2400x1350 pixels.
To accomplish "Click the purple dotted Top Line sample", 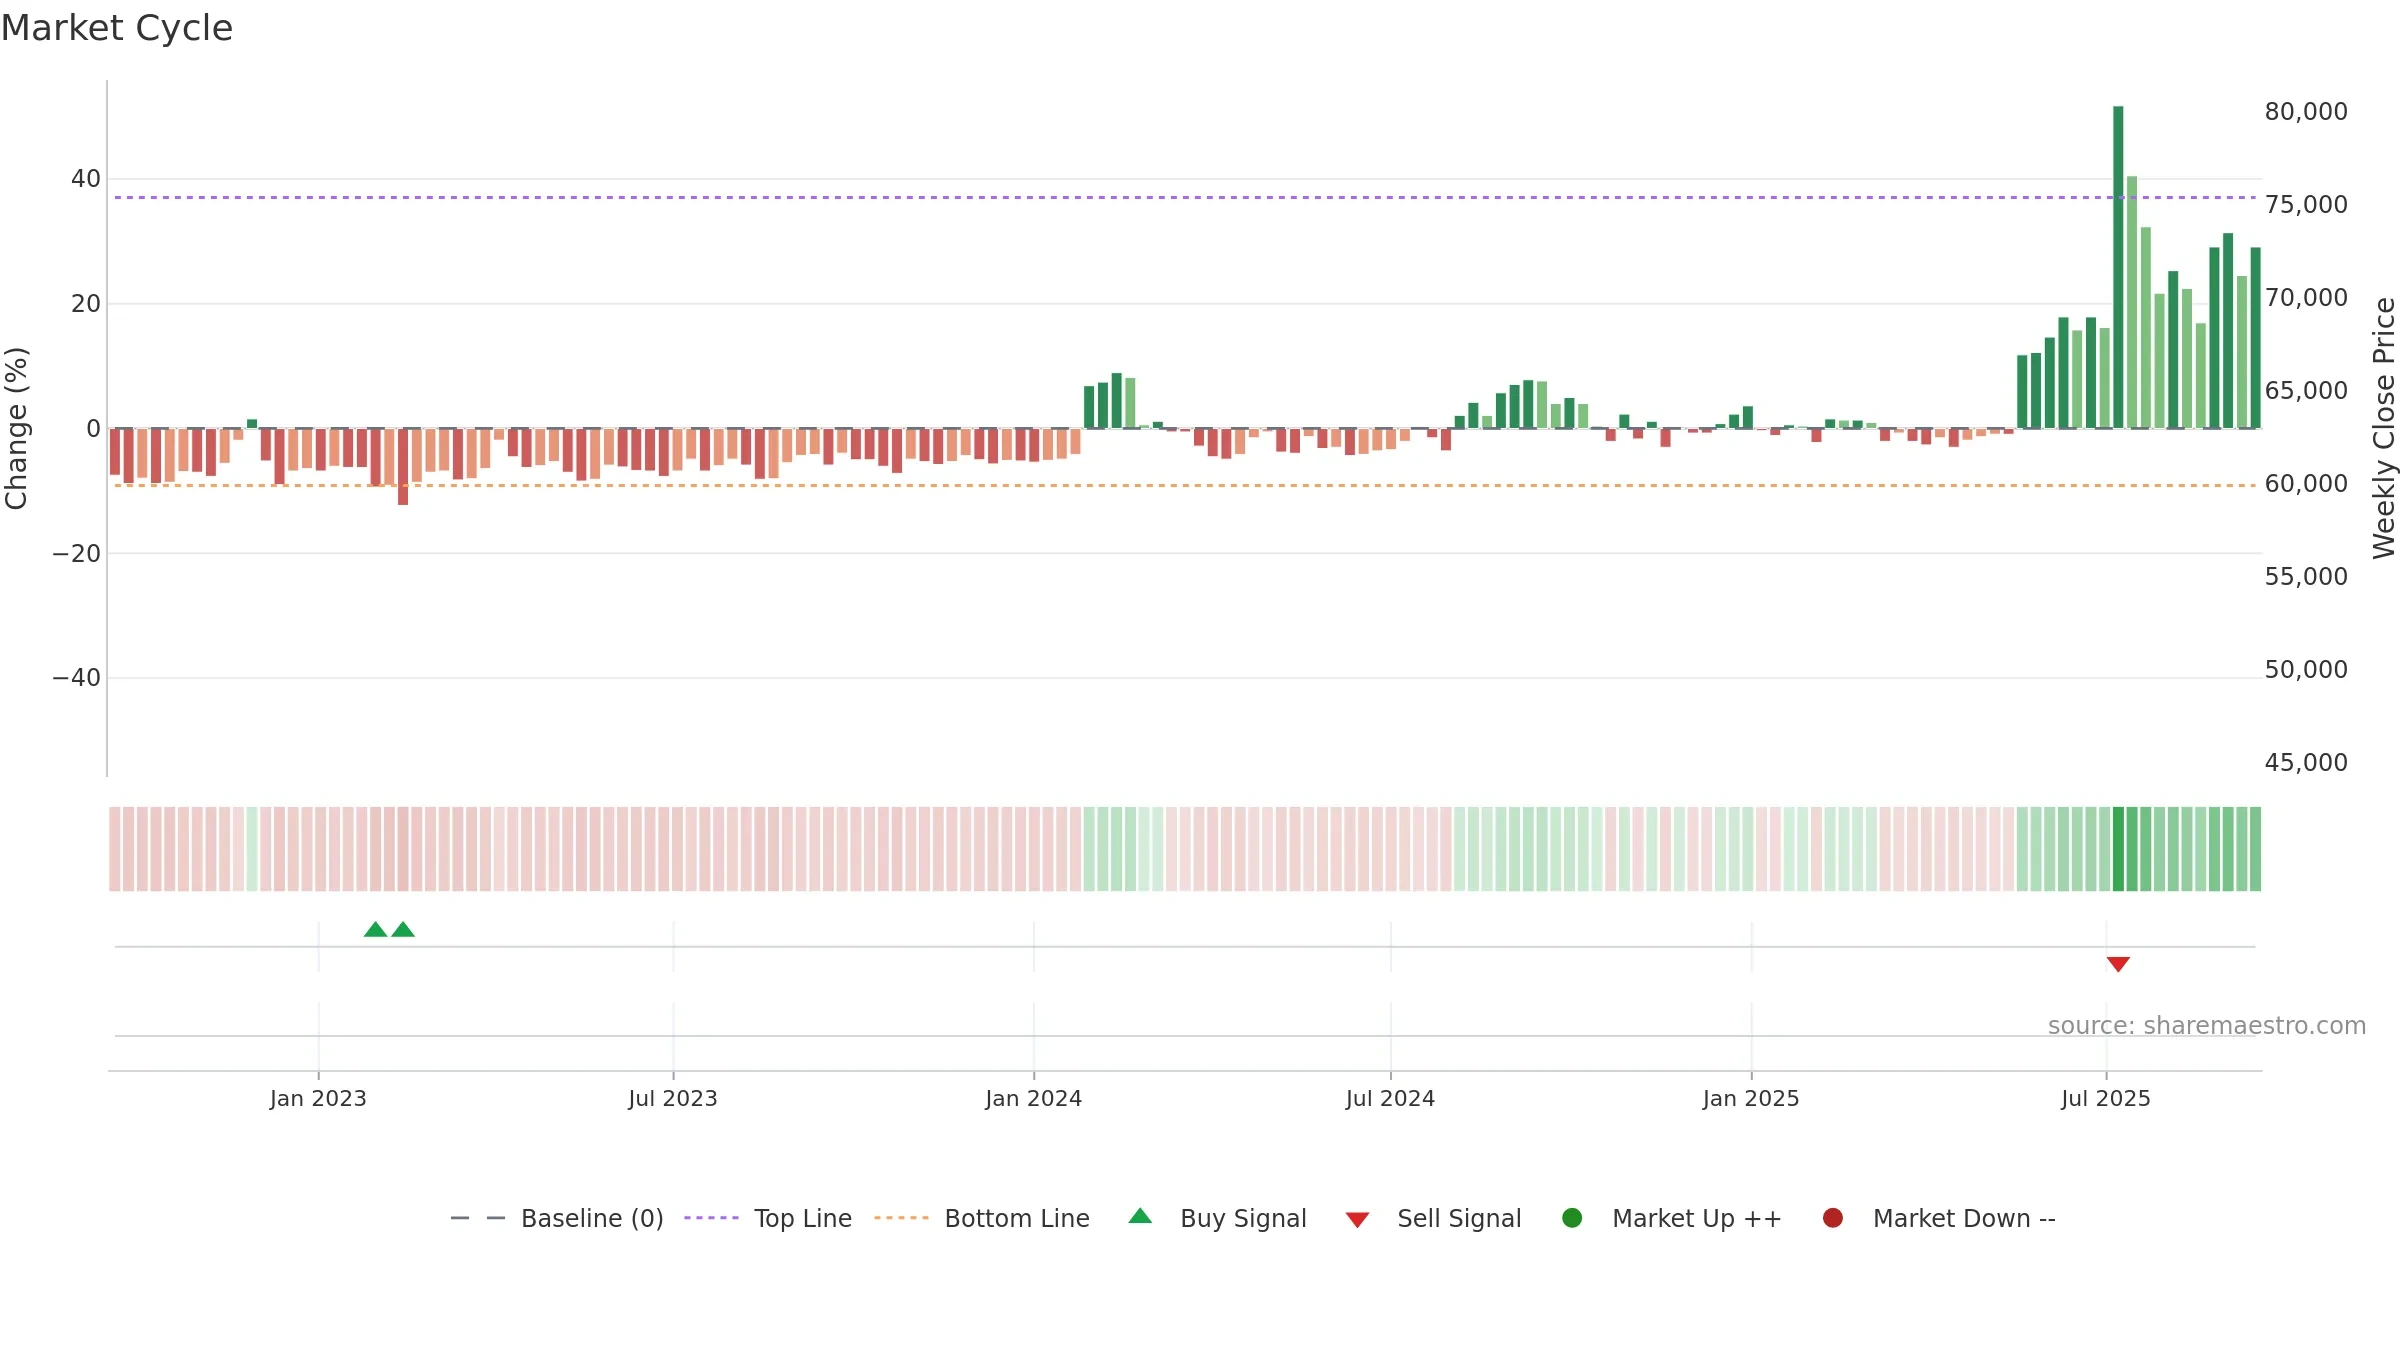I will (x=711, y=1218).
